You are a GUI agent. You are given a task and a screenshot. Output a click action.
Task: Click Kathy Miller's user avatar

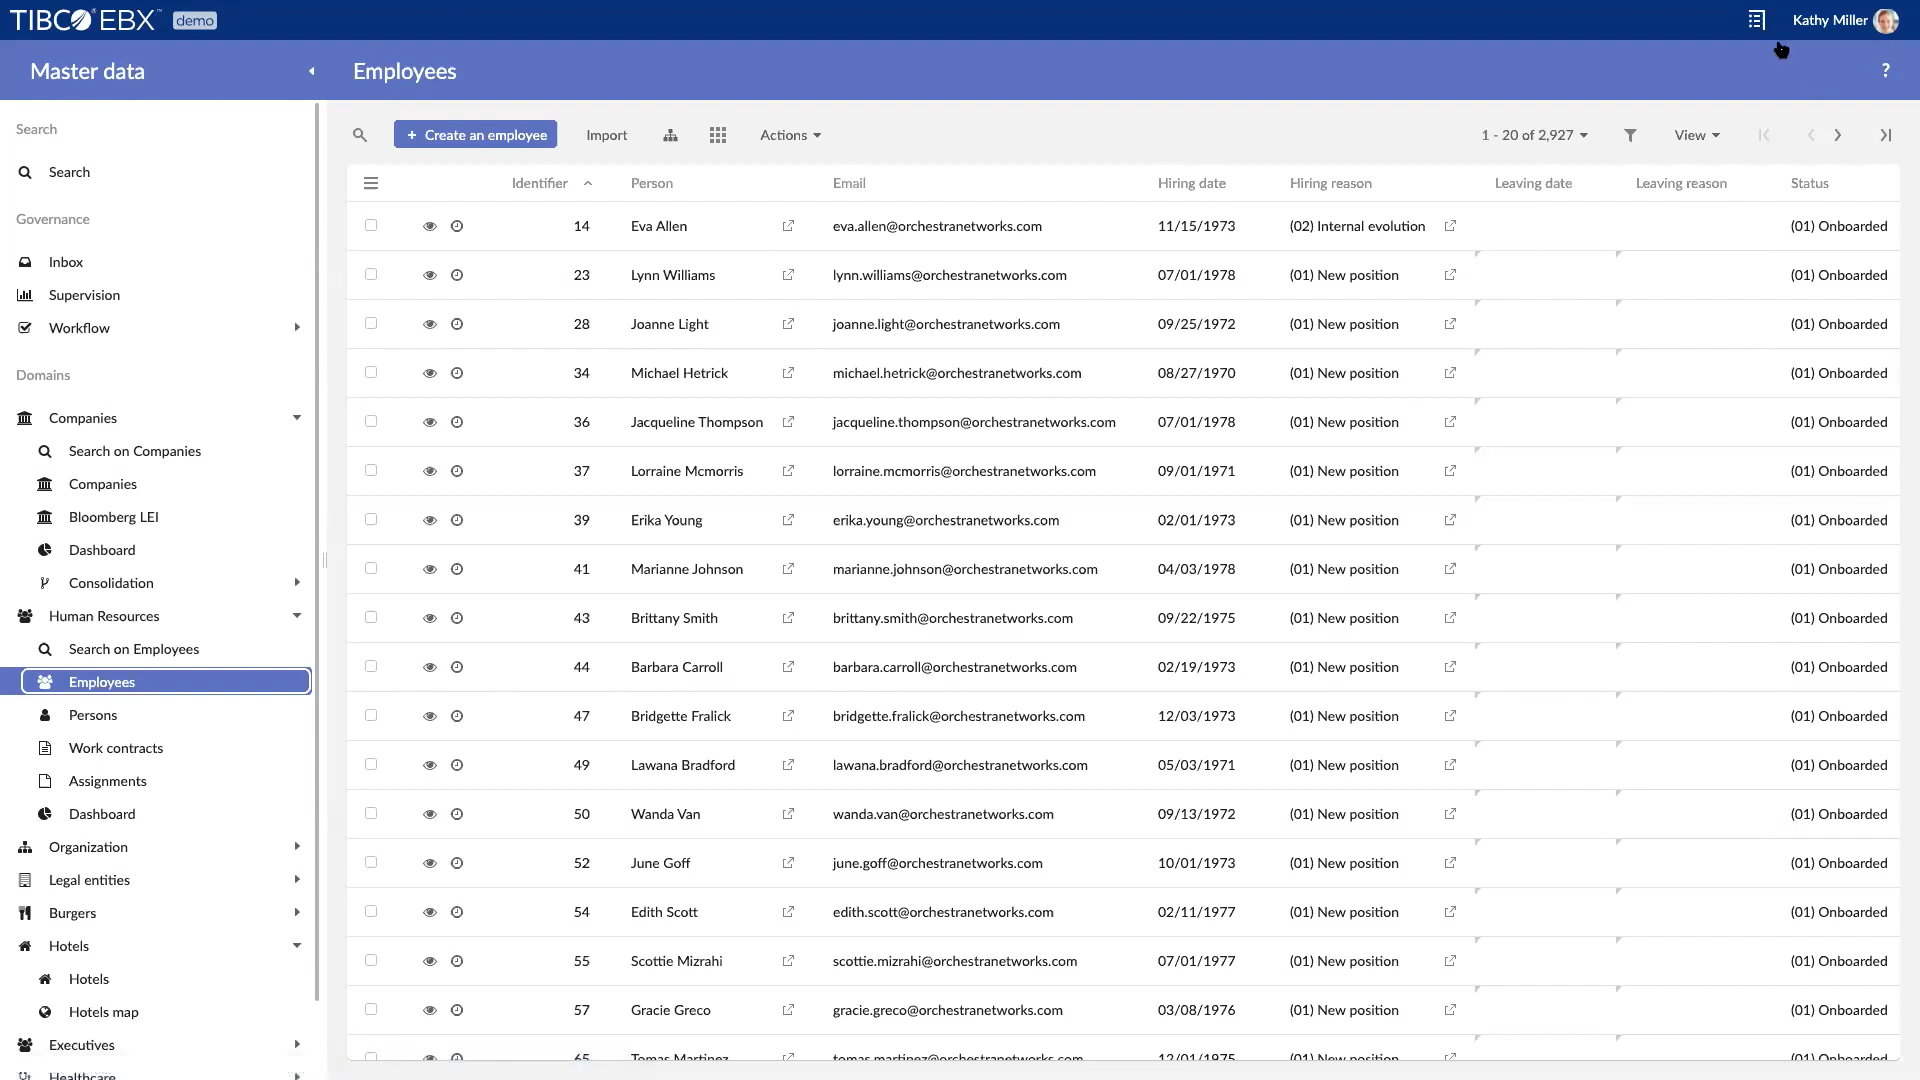pos(1886,20)
